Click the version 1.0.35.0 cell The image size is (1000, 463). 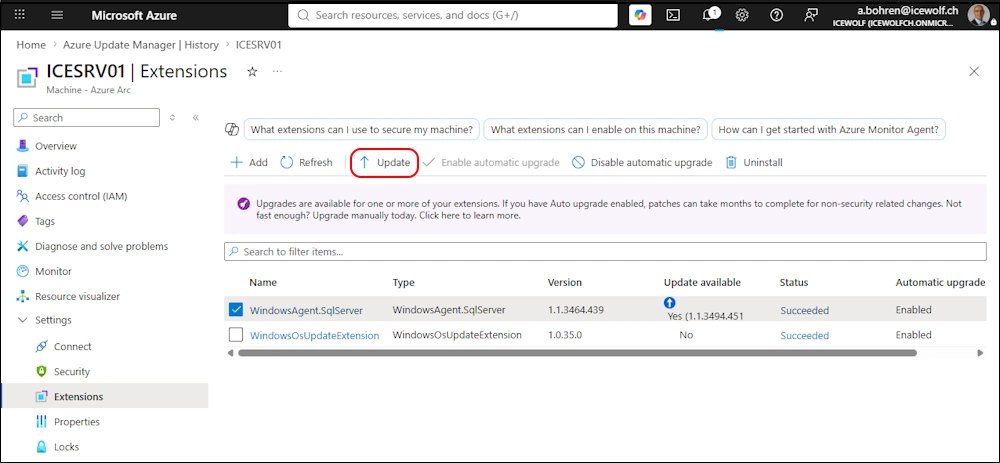coord(564,335)
